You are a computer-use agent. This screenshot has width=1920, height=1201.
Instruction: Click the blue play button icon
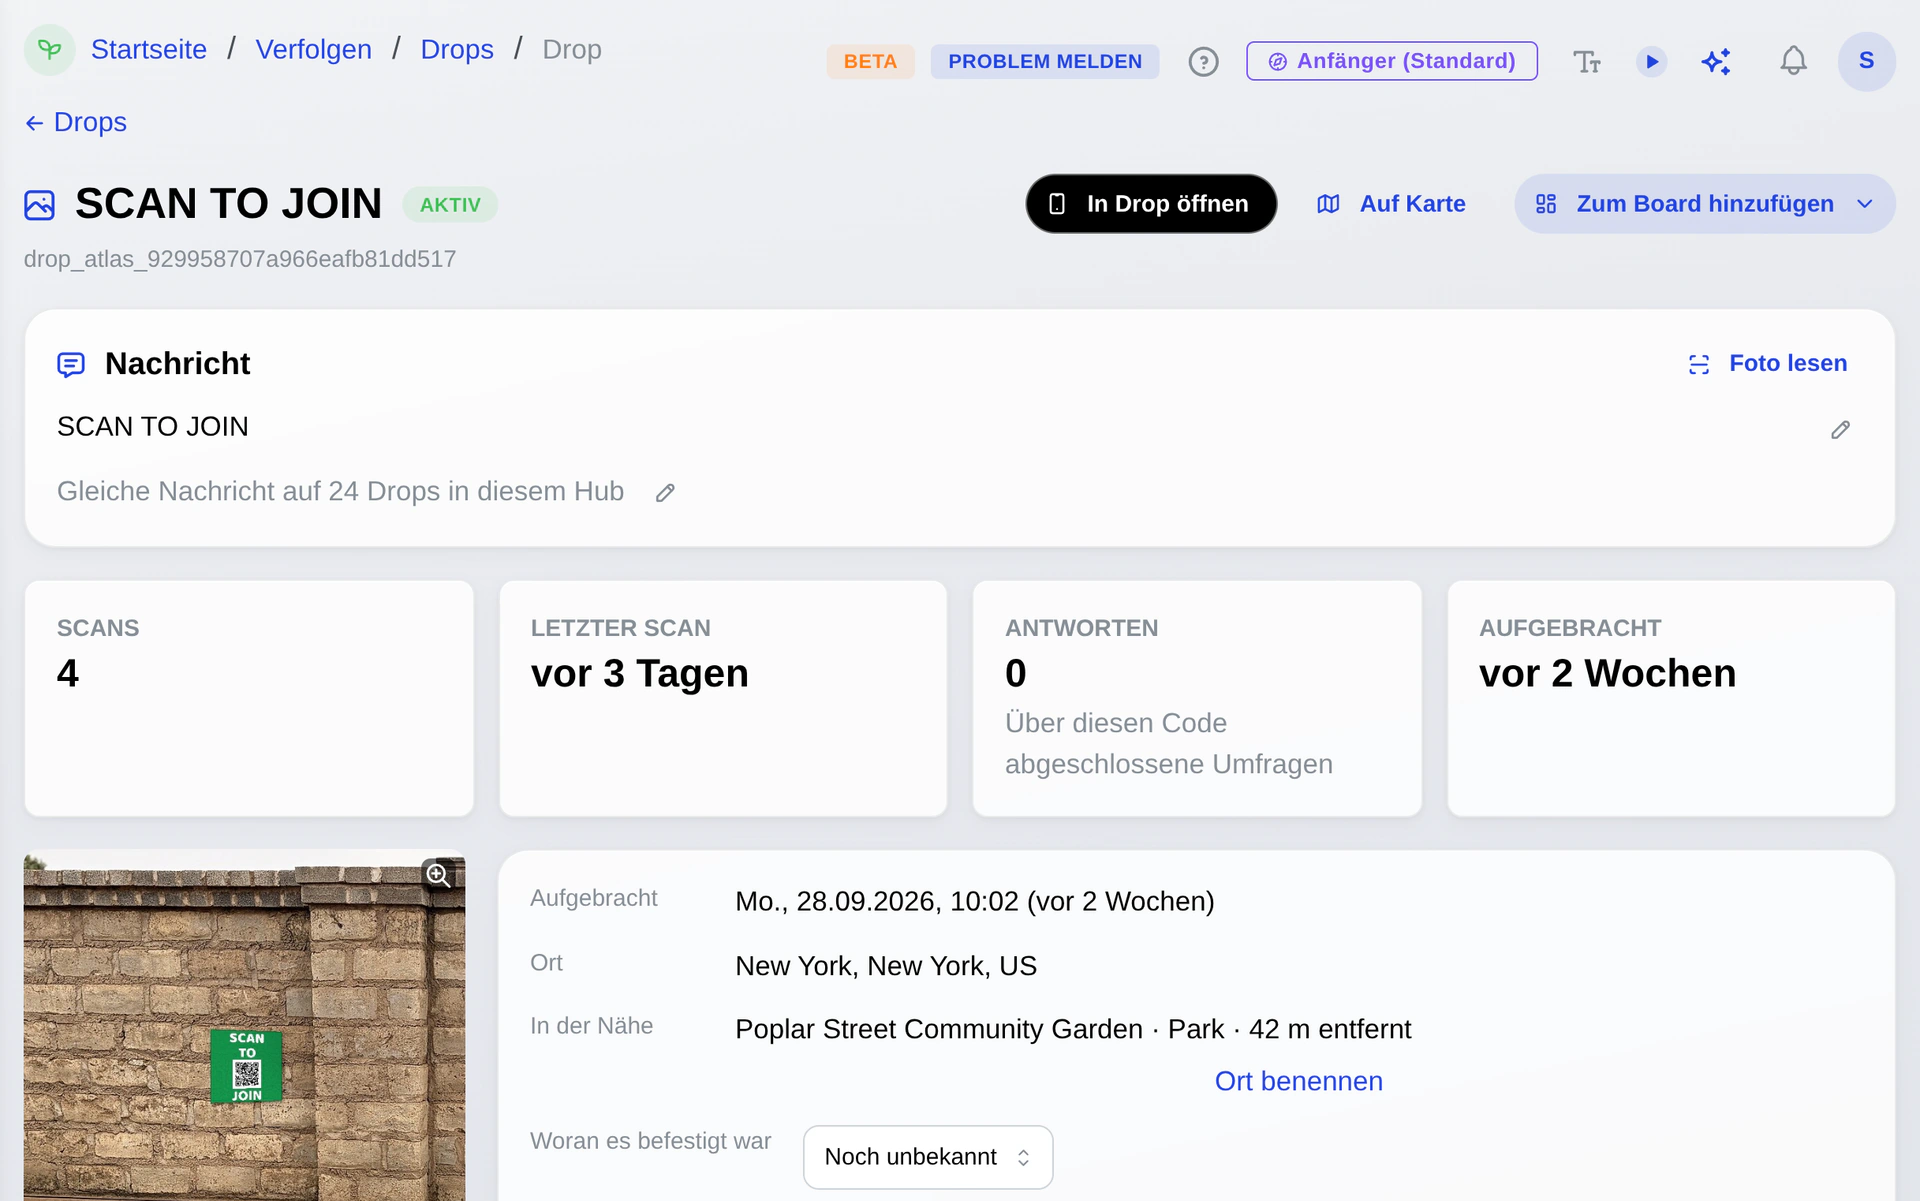[1651, 62]
